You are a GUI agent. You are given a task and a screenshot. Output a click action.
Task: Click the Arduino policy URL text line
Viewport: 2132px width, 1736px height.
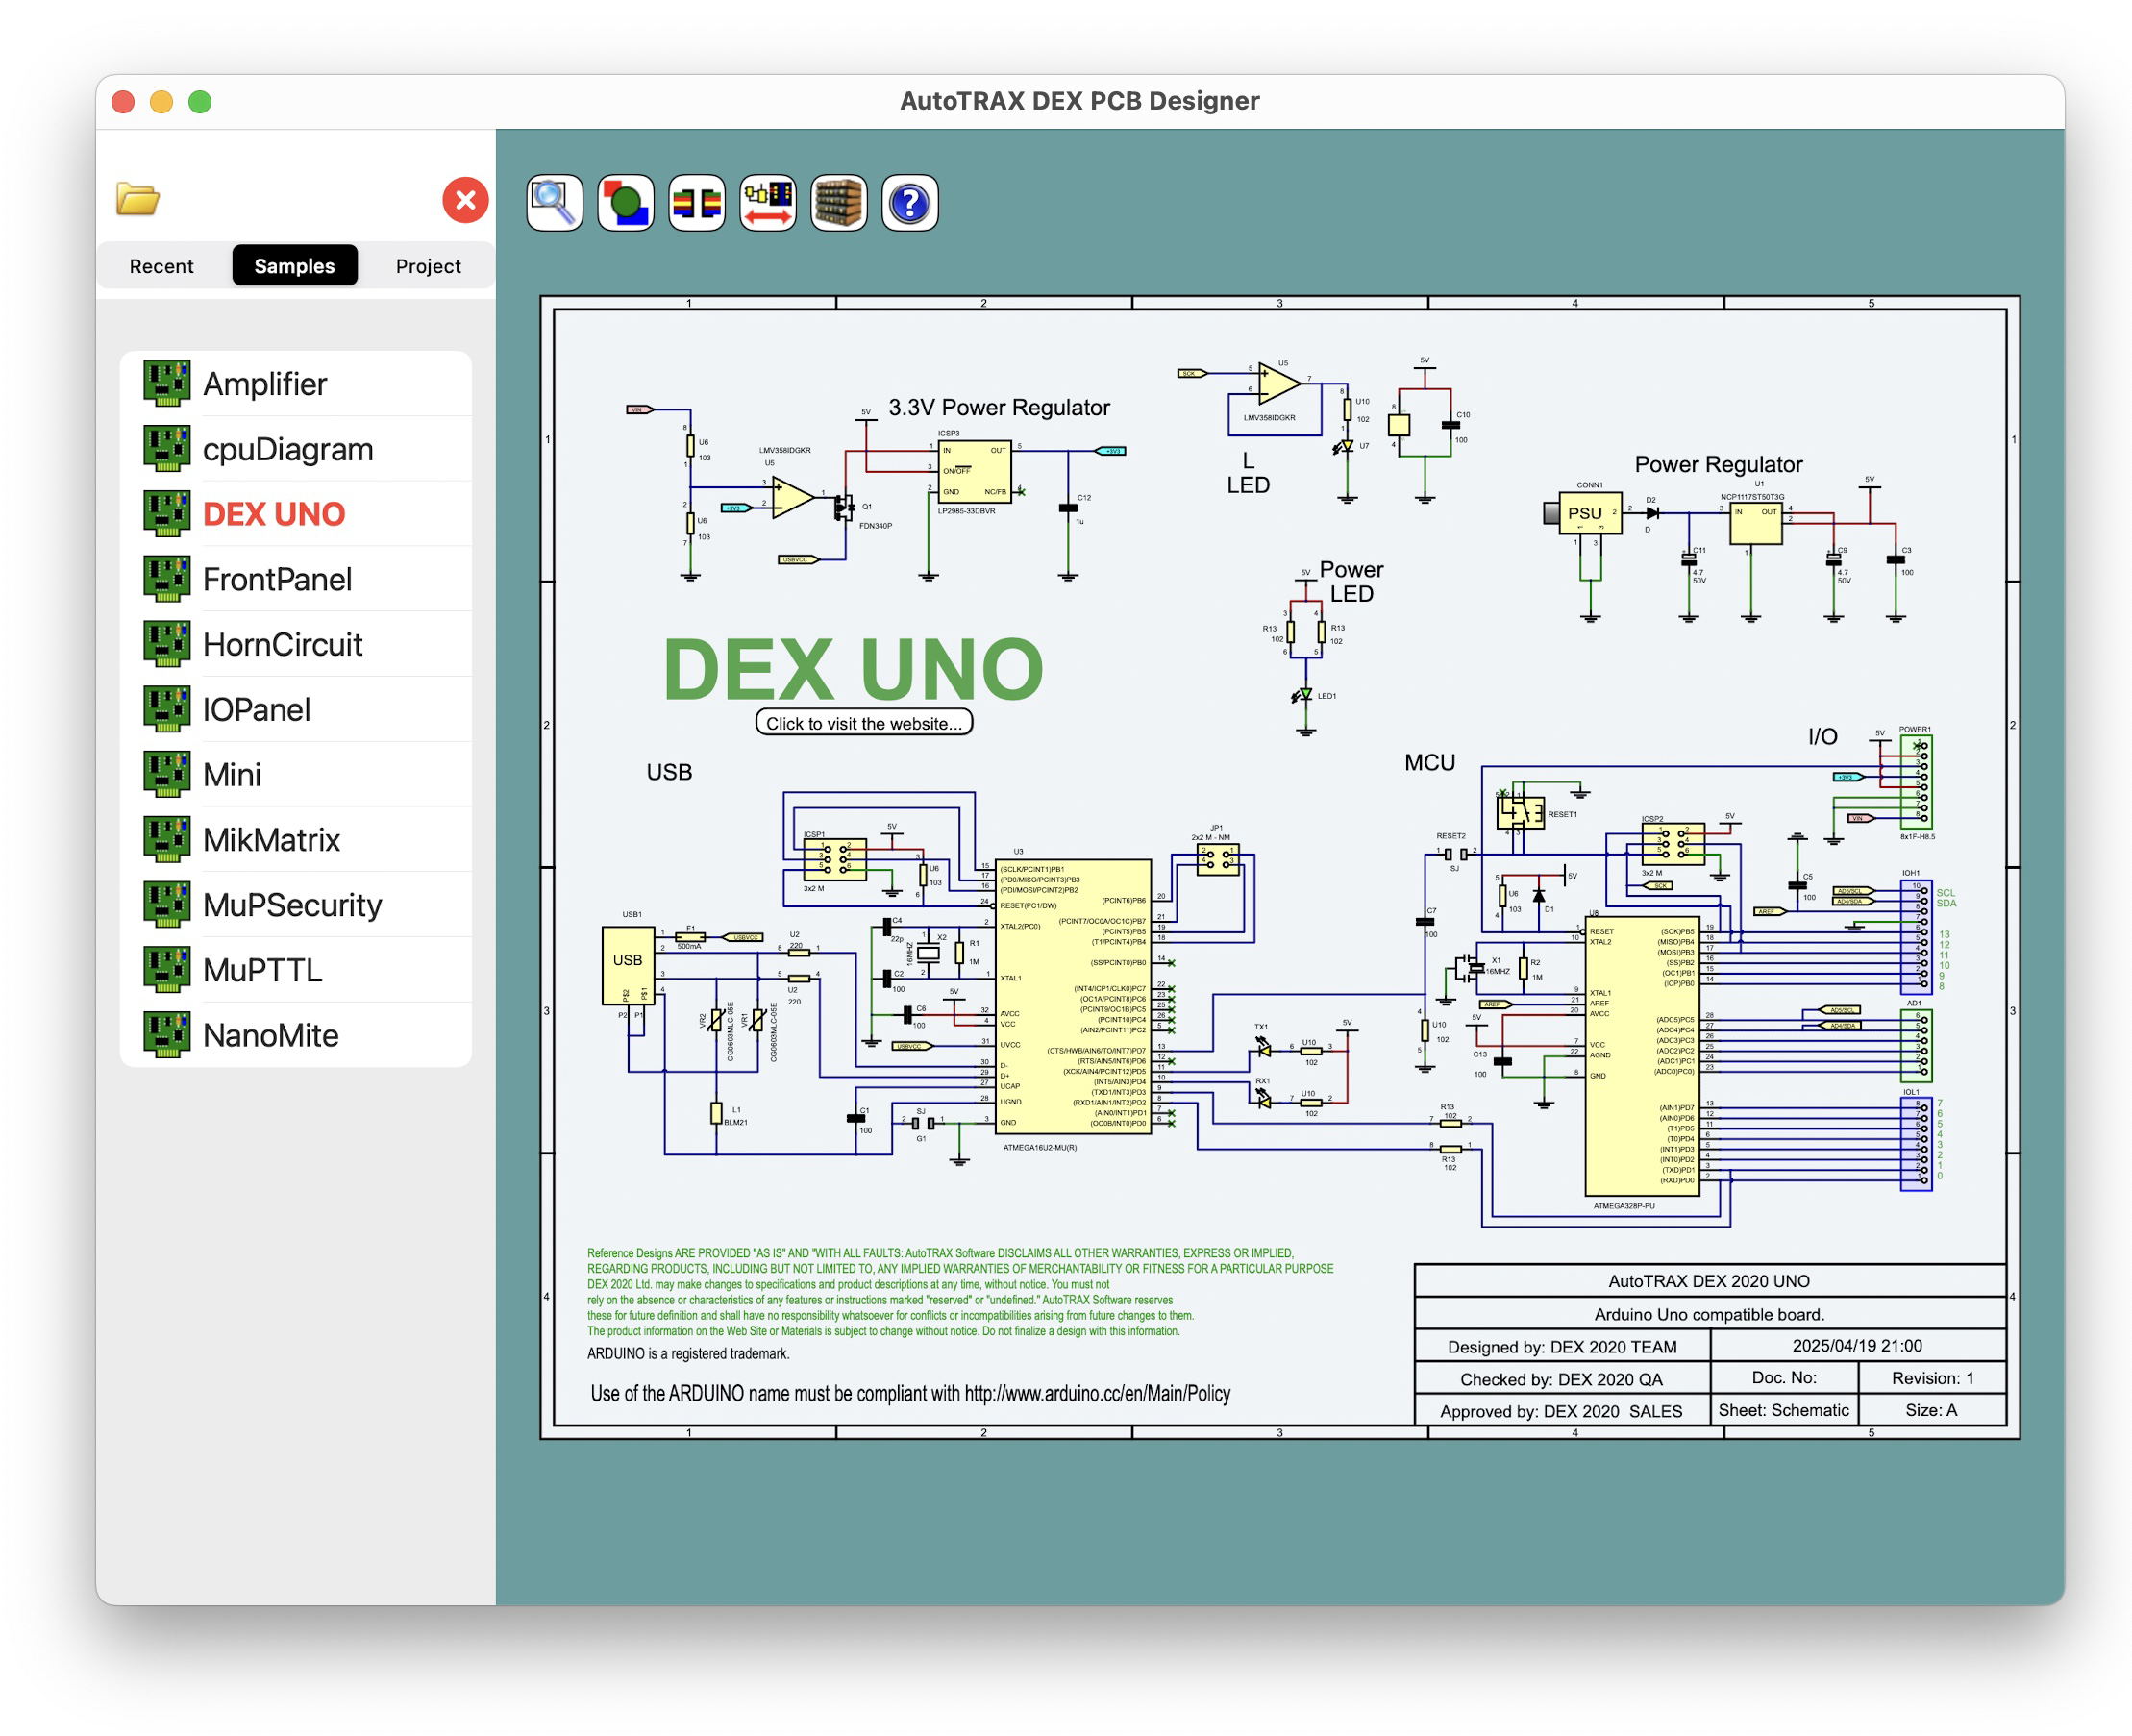(x=910, y=1393)
